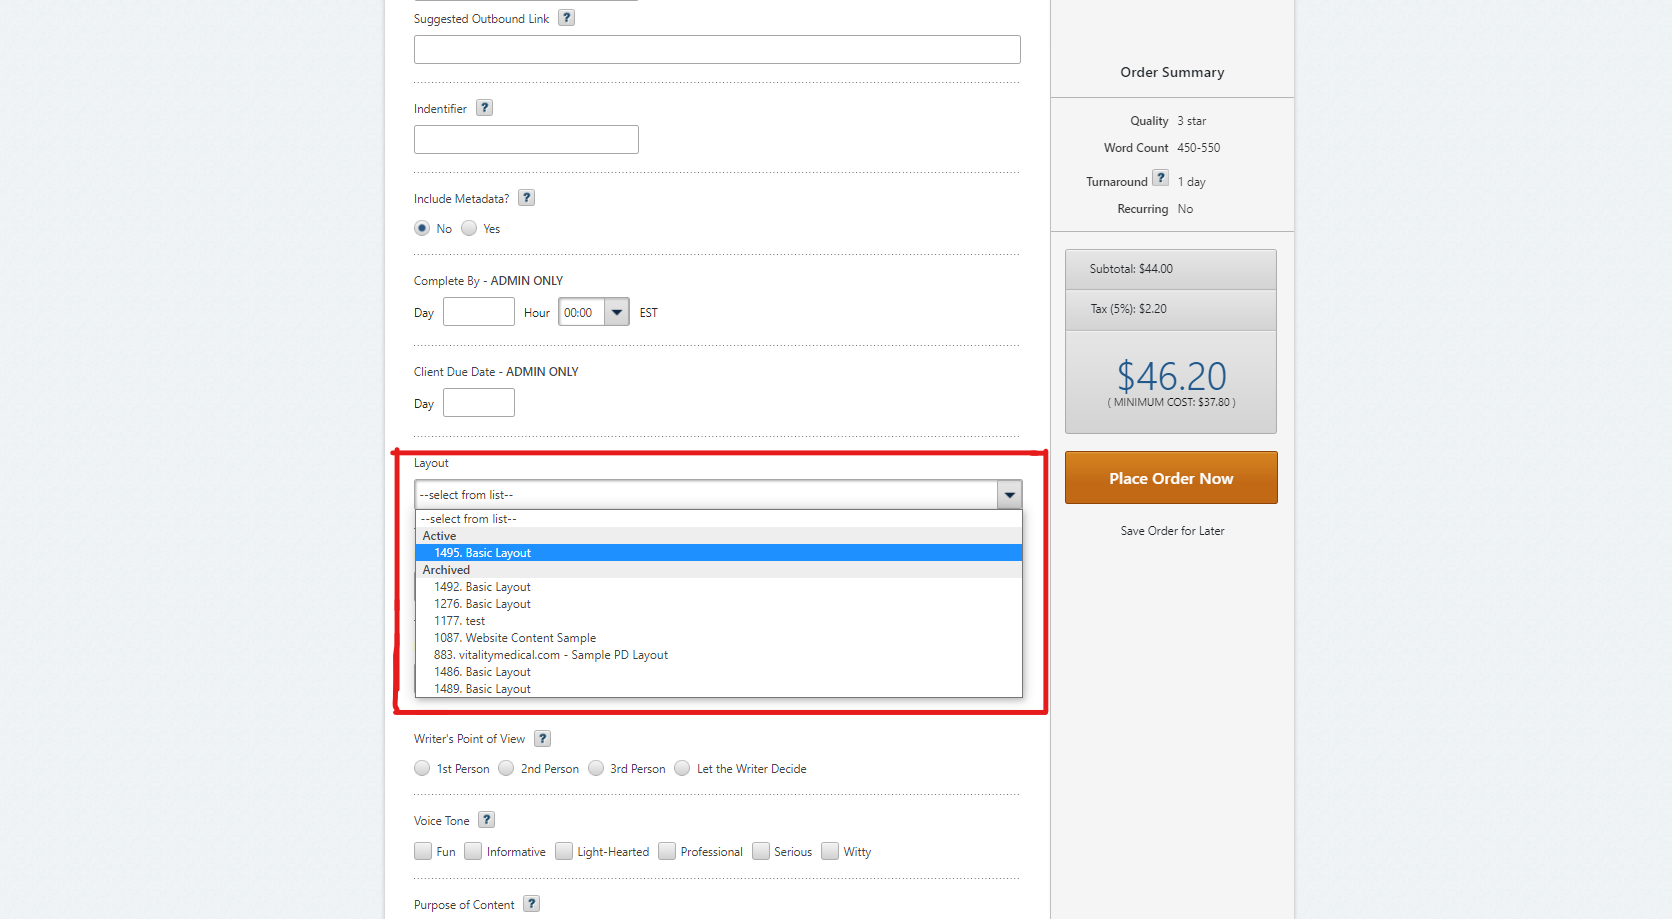Image resolution: width=1672 pixels, height=919 pixels.
Task: Open the Writer's Point of View help icon
Action: pos(542,738)
